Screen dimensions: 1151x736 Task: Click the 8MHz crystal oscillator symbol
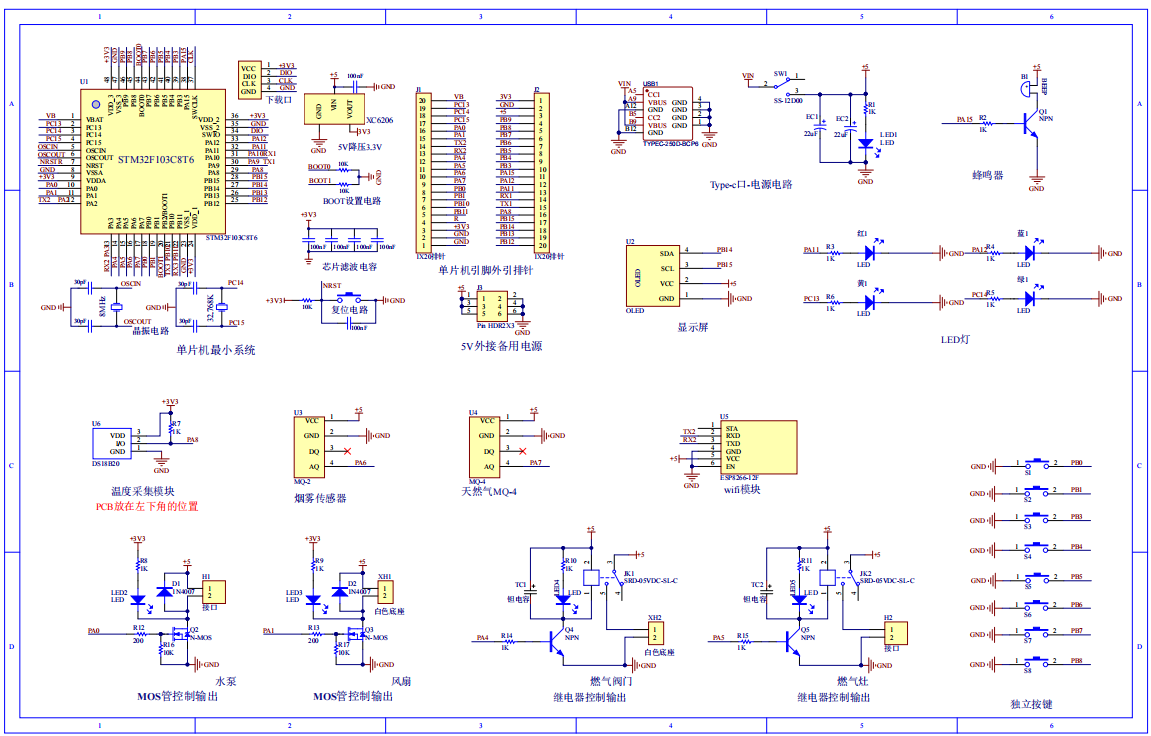coord(117,308)
